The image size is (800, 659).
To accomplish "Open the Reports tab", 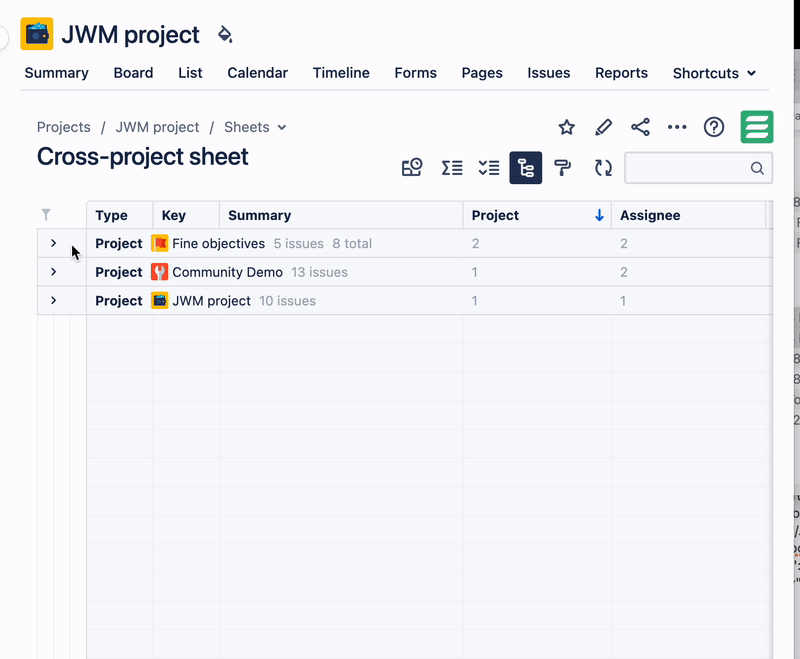I will coord(621,73).
